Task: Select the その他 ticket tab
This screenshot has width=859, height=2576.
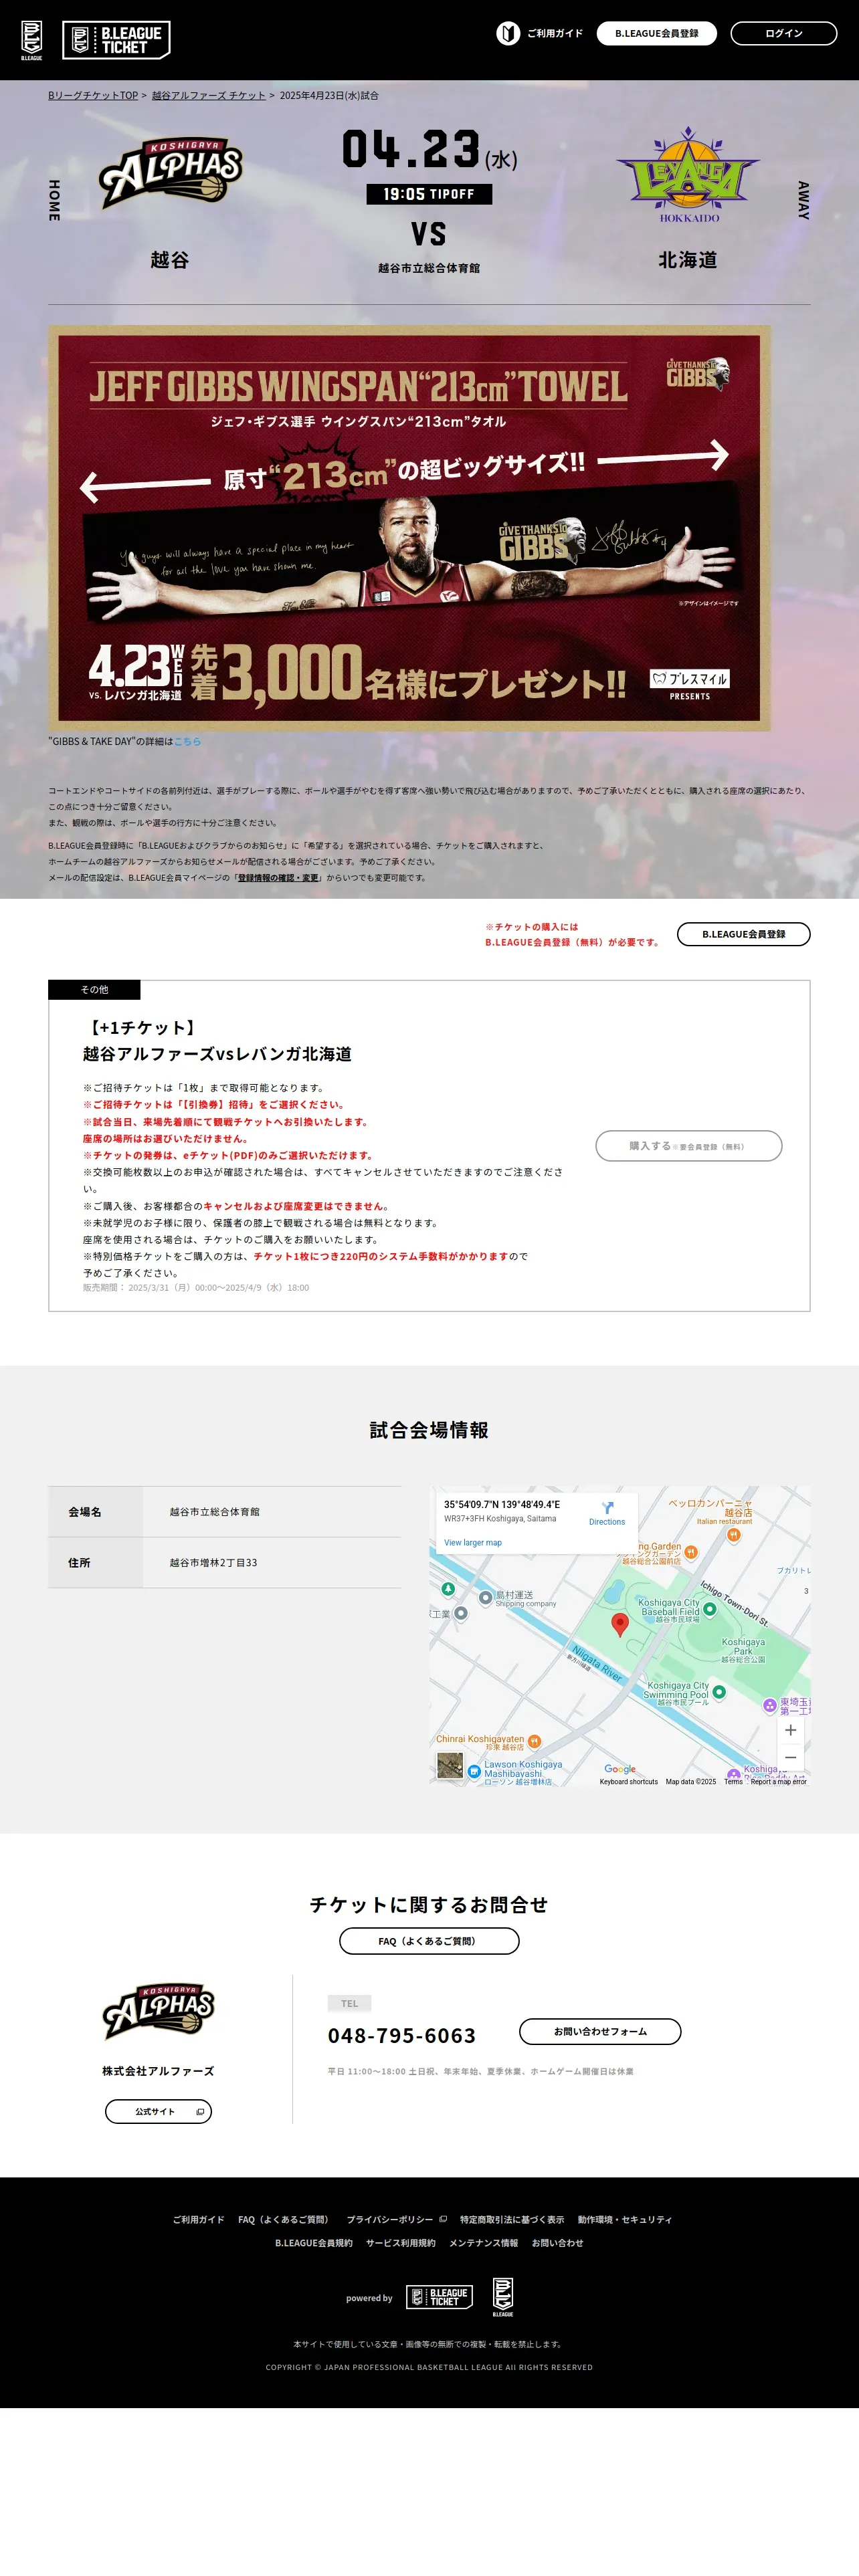Action: pos(94,990)
